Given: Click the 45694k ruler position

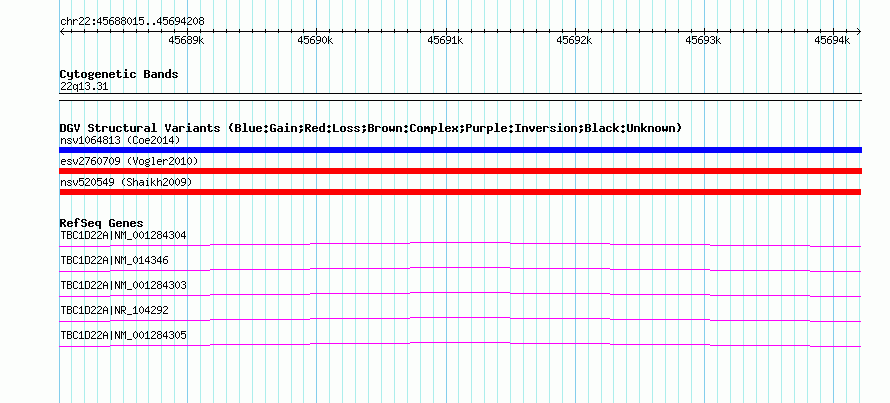Looking at the screenshot, I should 832,40.
